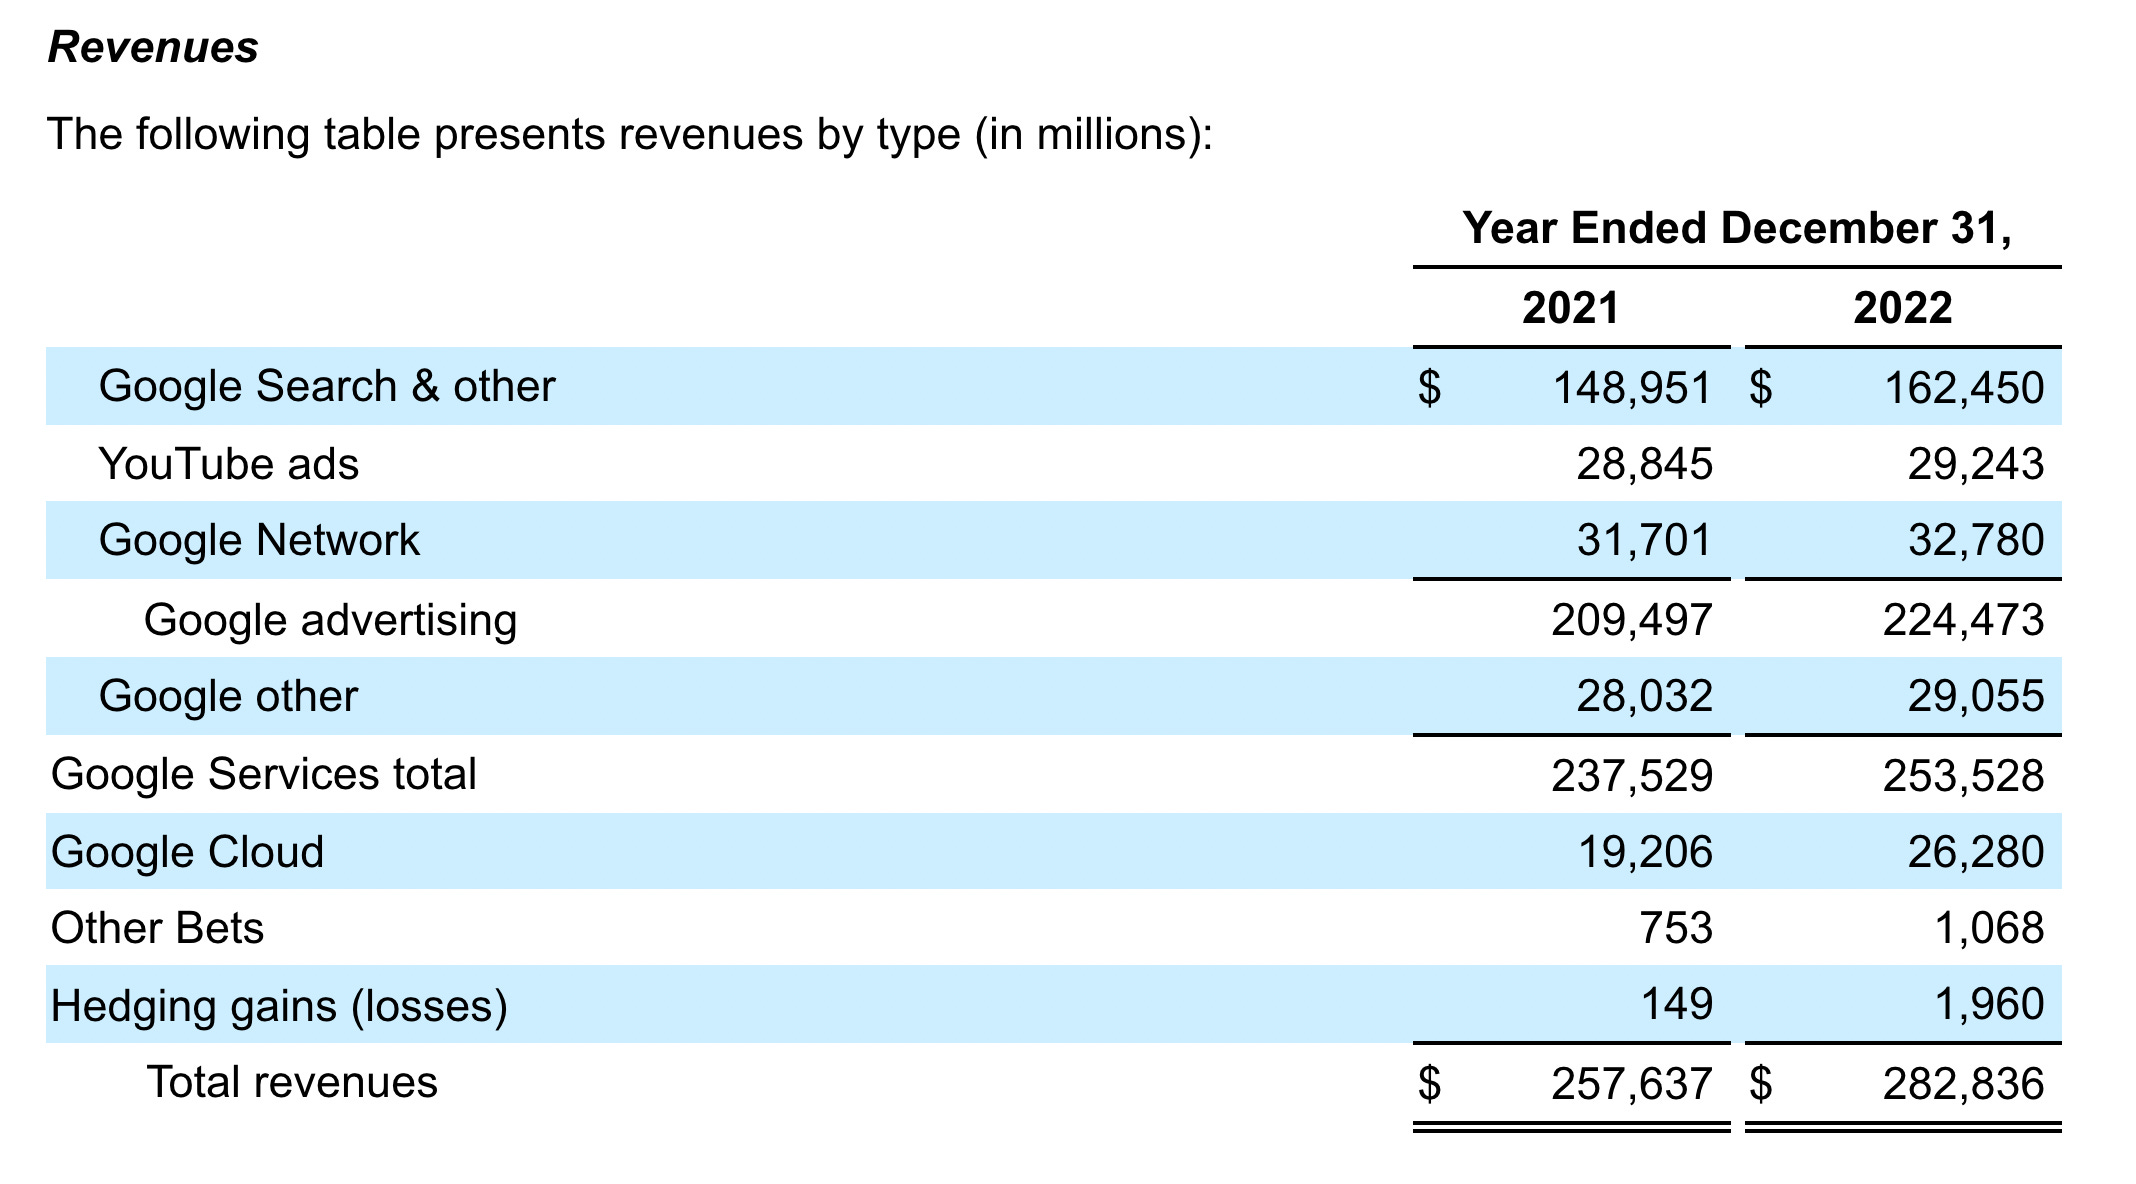
Task: Select the hedging value 149
Action: (x=1676, y=1004)
